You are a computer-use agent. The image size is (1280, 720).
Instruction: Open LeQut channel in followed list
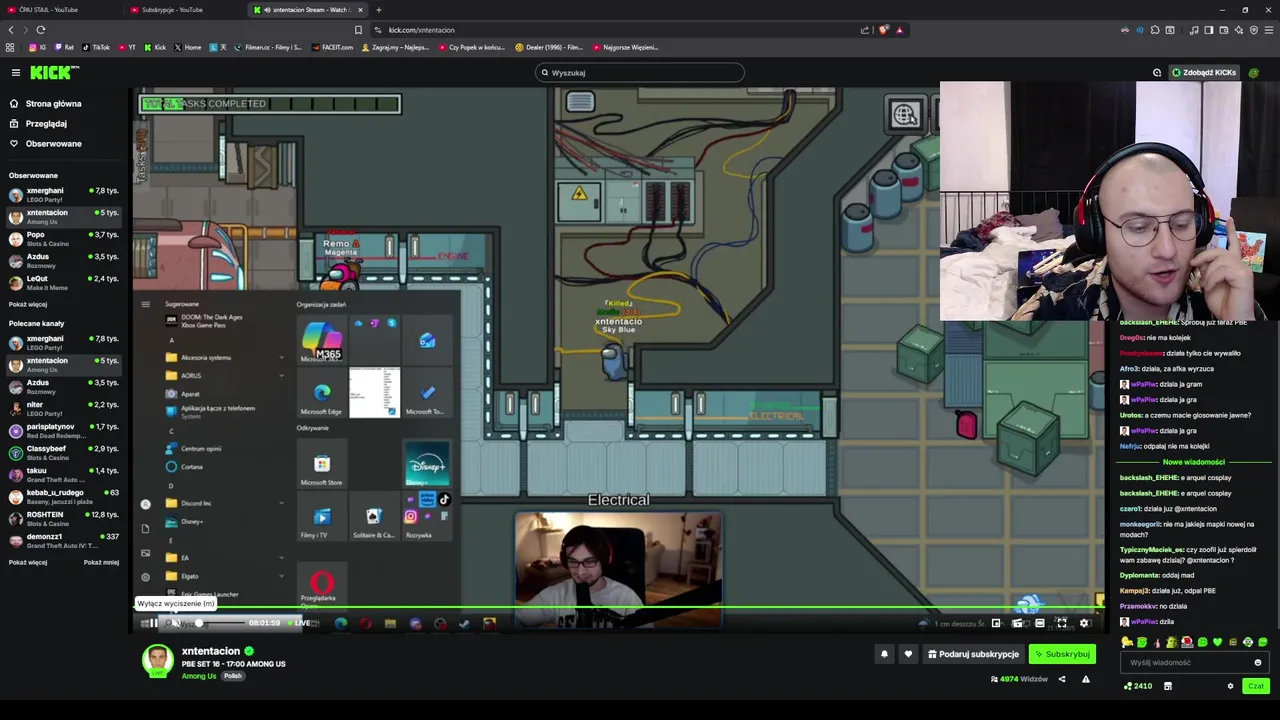click(62, 282)
